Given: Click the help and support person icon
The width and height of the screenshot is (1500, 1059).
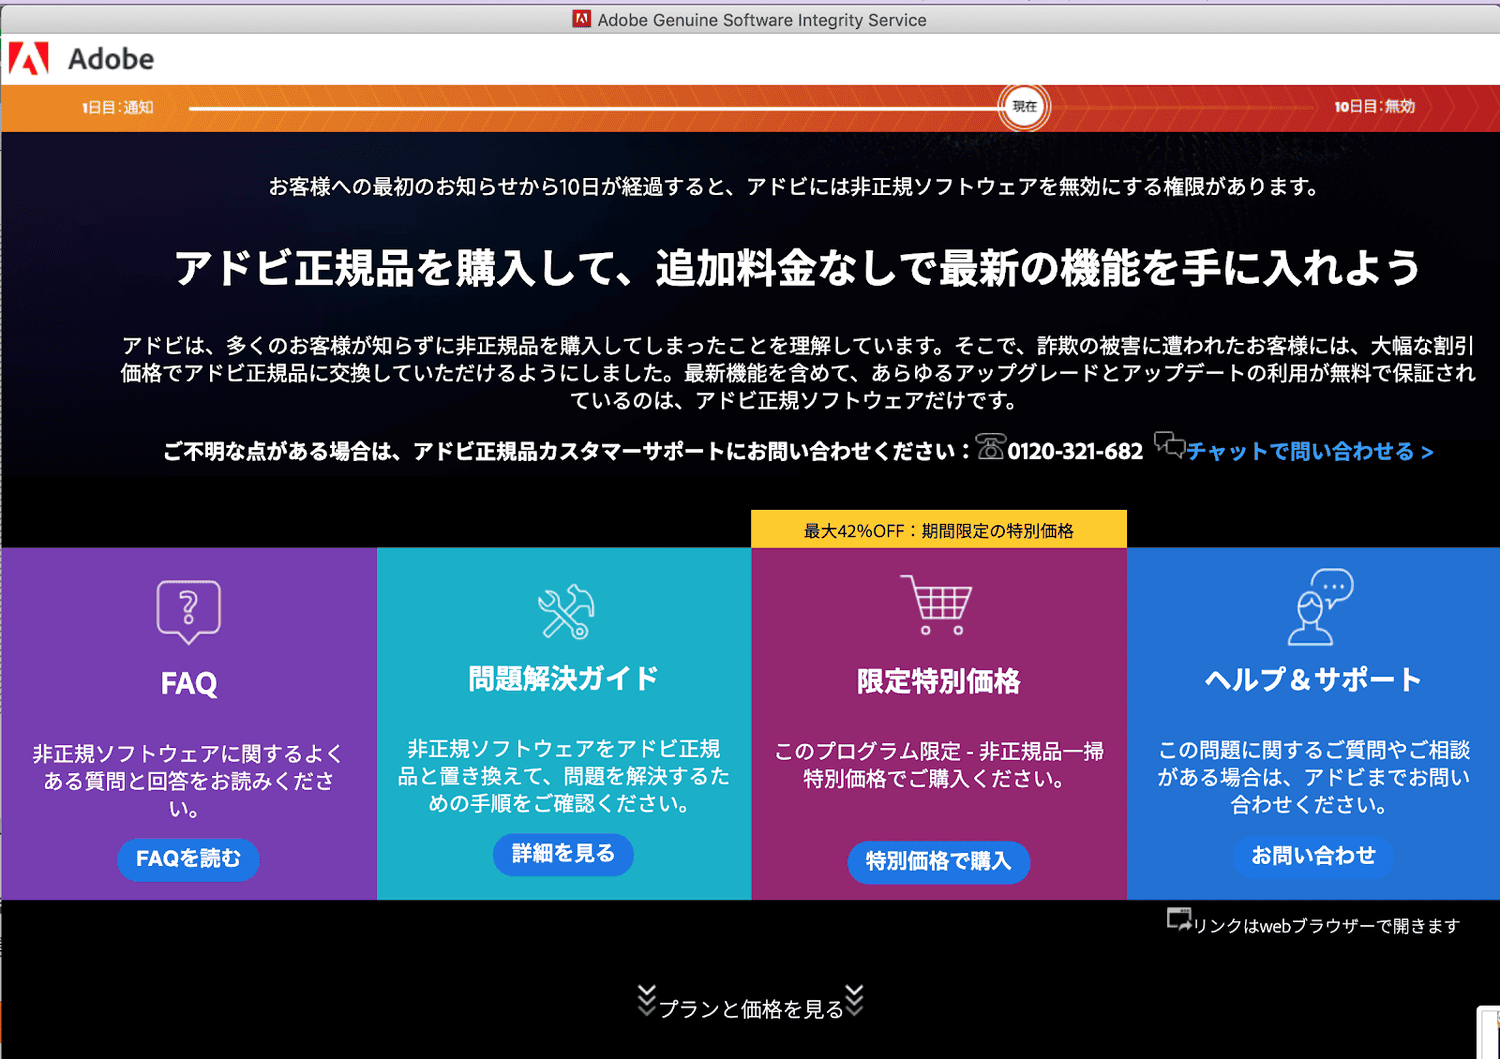Looking at the screenshot, I should 1320,607.
